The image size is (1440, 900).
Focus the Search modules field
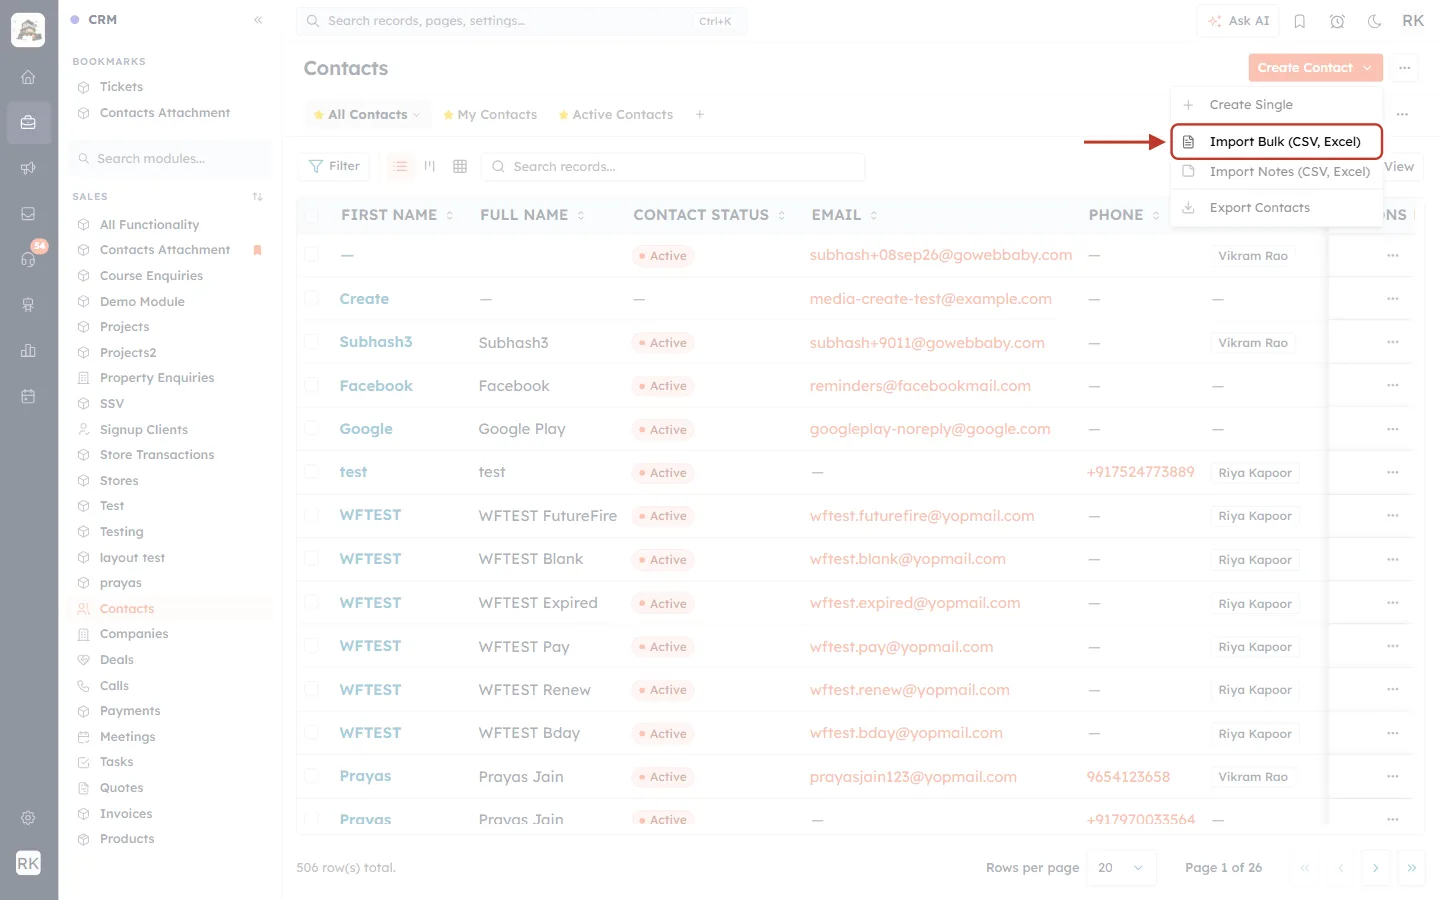click(170, 159)
